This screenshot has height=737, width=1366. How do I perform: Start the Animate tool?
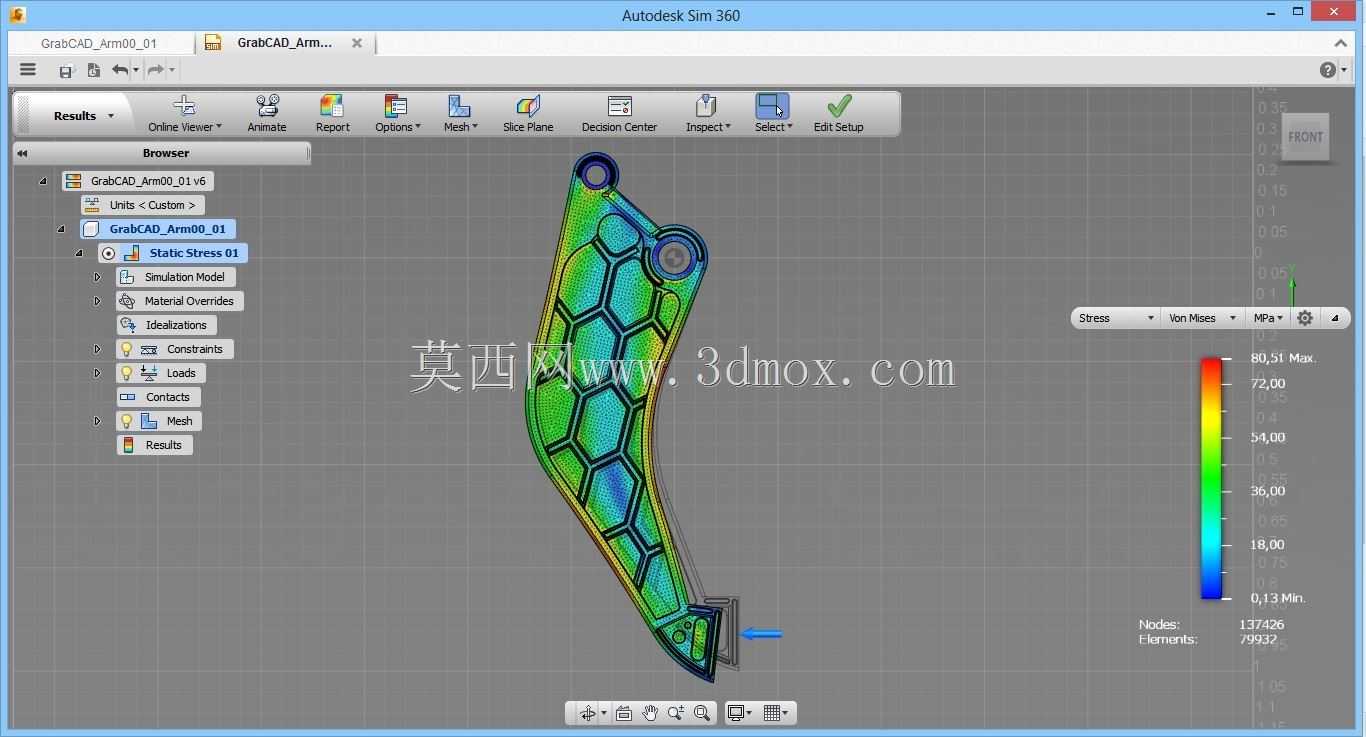click(267, 114)
